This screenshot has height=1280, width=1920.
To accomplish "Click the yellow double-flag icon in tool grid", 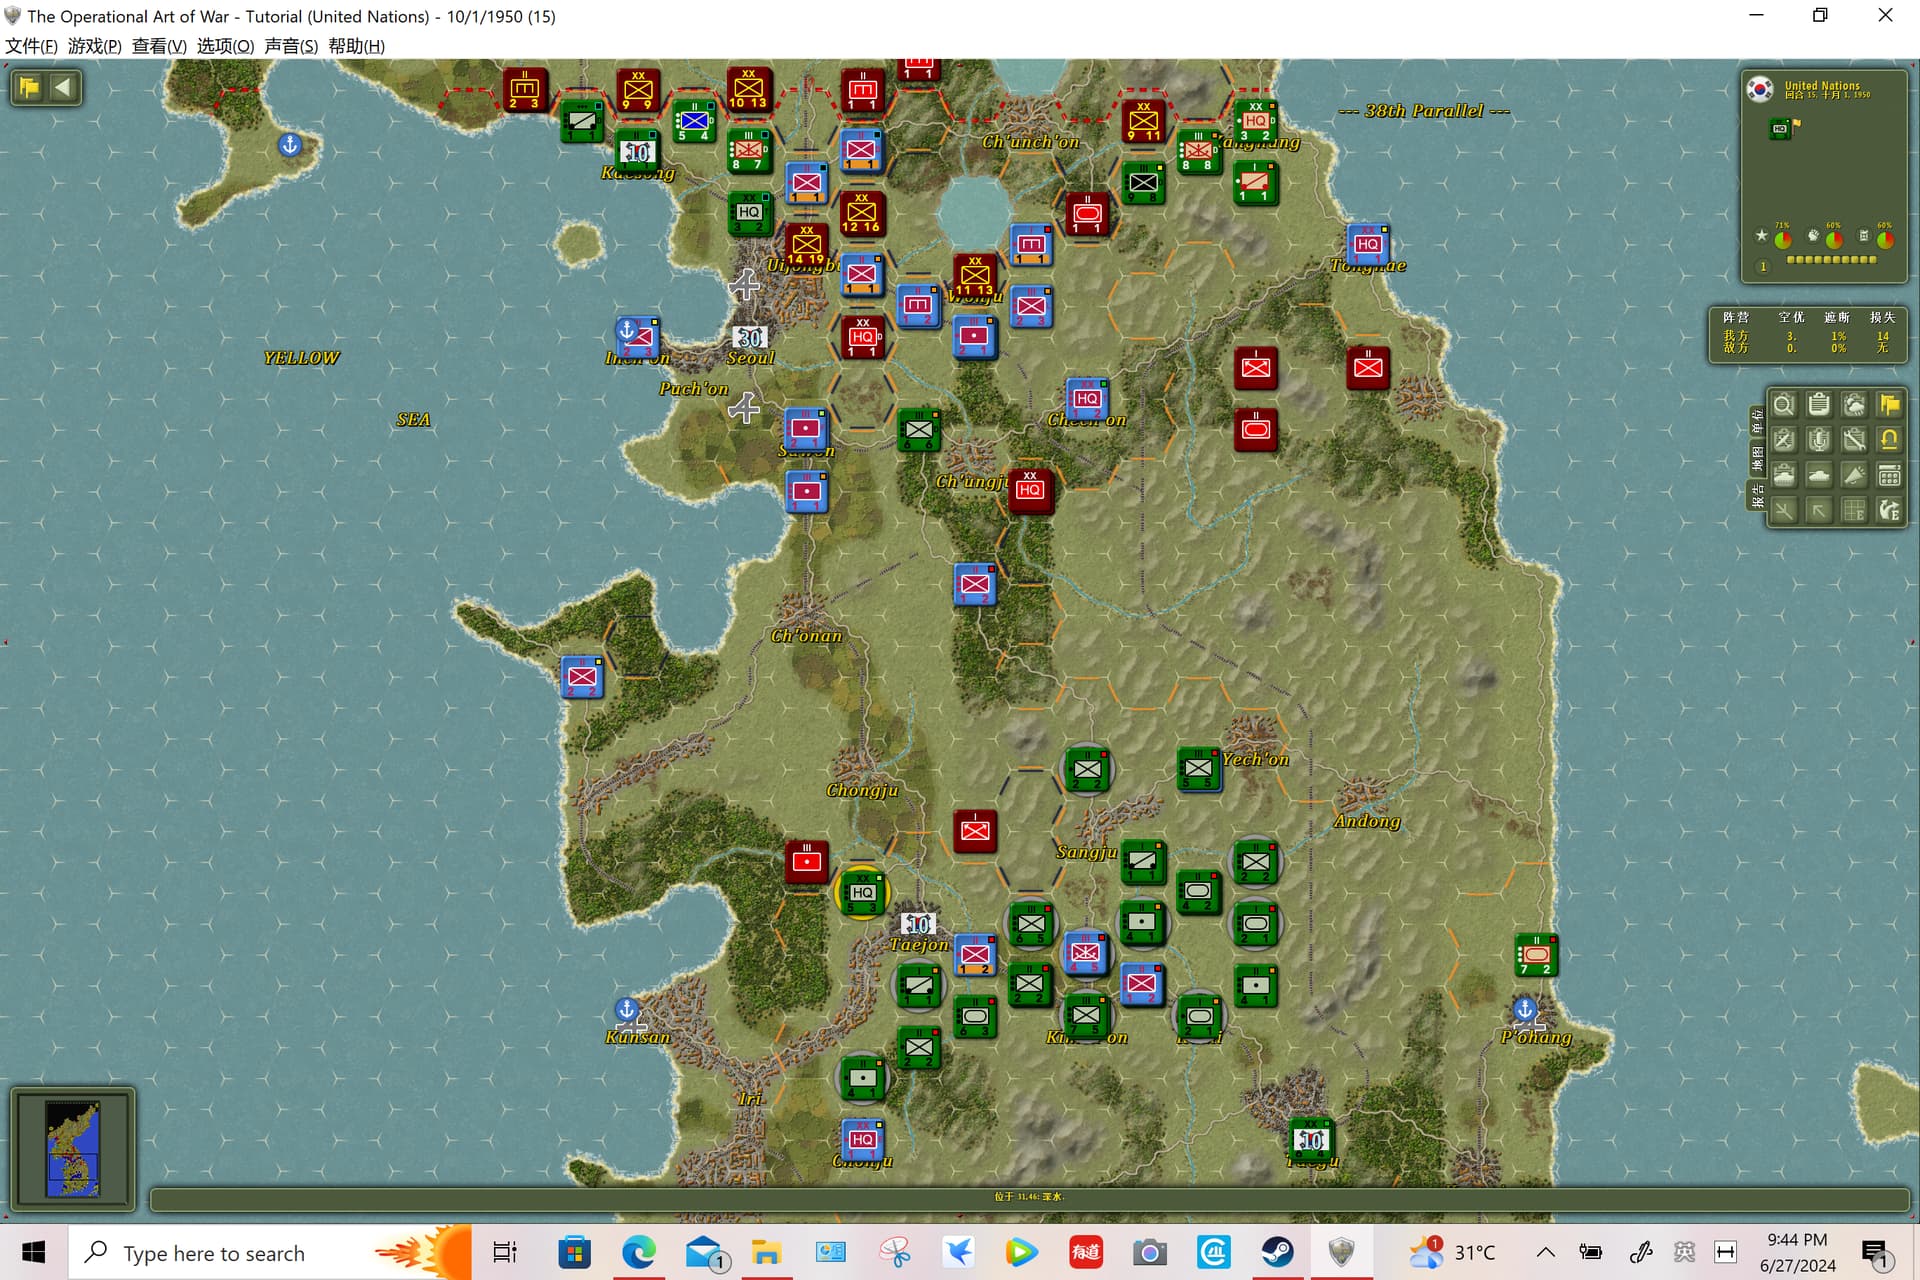I will point(1889,405).
